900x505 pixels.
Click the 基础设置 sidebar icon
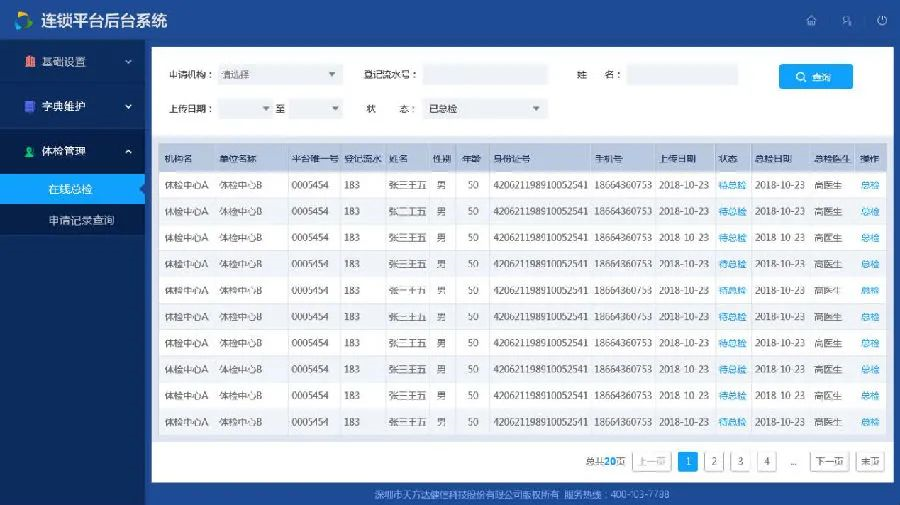click(x=30, y=62)
